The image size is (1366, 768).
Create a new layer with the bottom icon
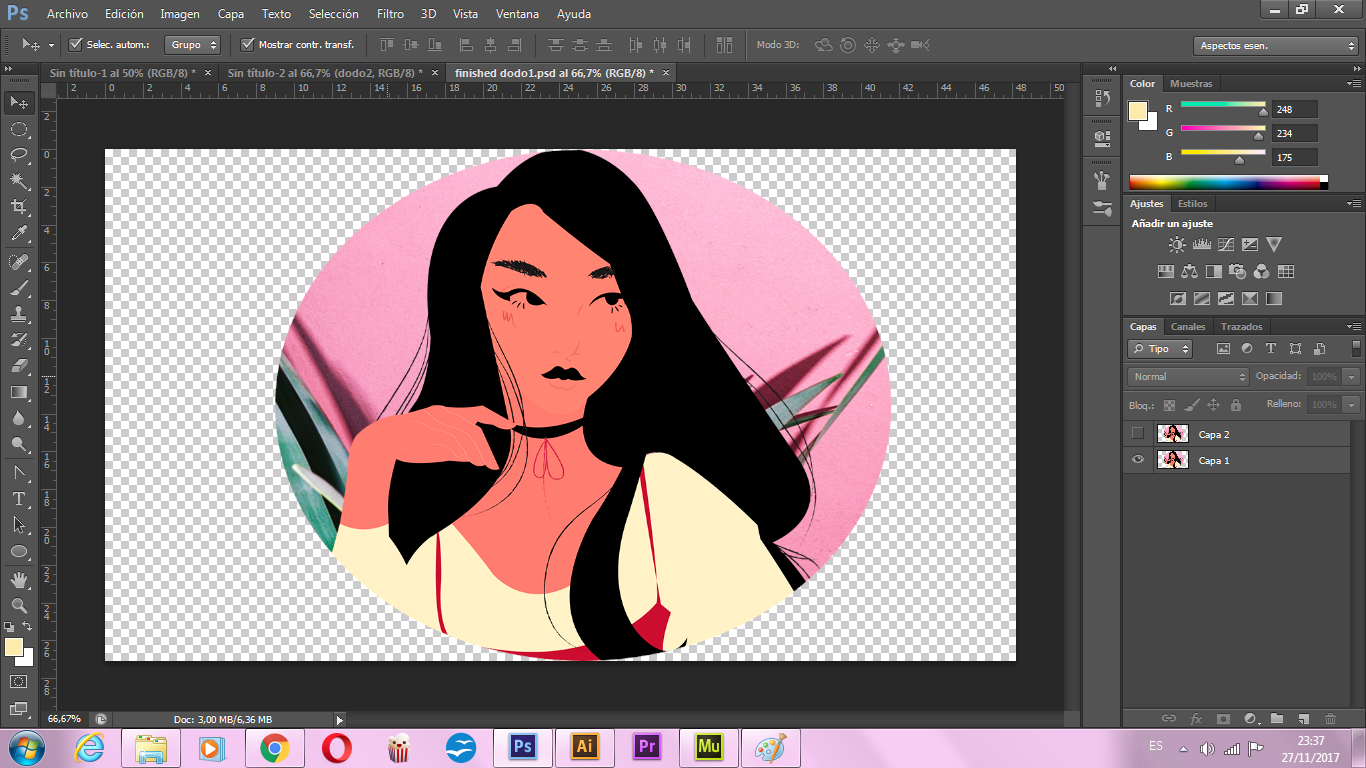click(1303, 718)
